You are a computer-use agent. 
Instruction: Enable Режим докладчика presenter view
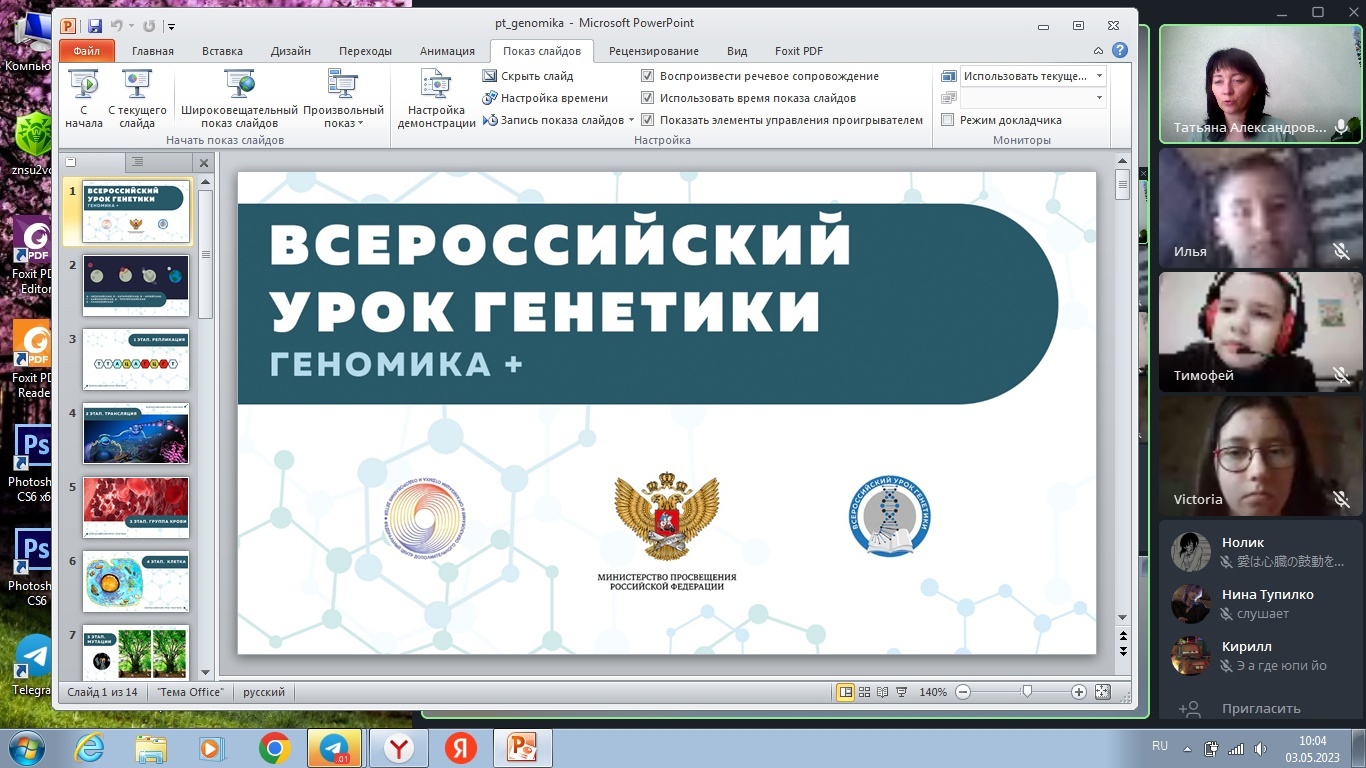click(x=948, y=120)
